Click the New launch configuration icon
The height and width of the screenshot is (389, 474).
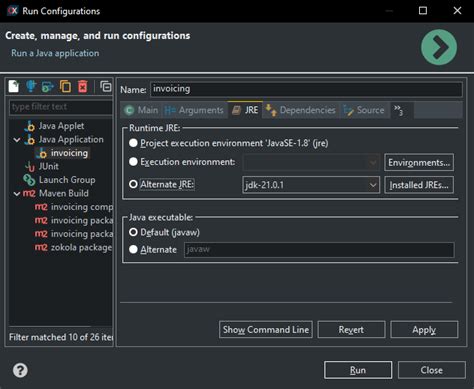[x=14, y=86]
